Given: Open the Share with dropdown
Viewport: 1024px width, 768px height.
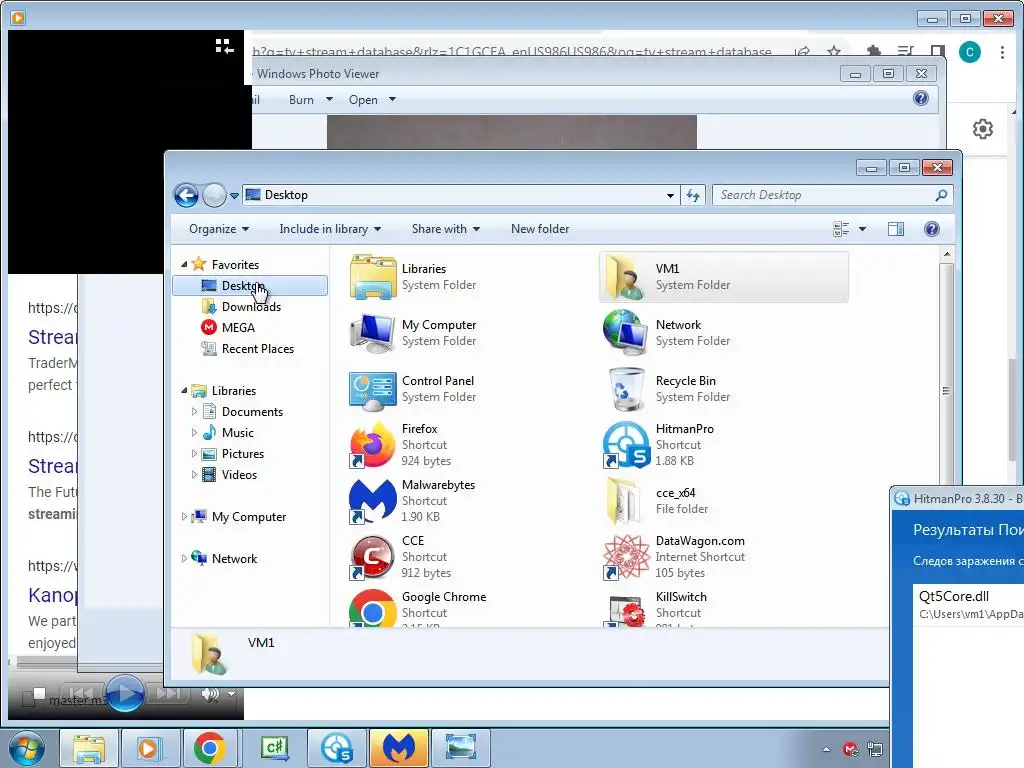Looking at the screenshot, I should (x=445, y=229).
